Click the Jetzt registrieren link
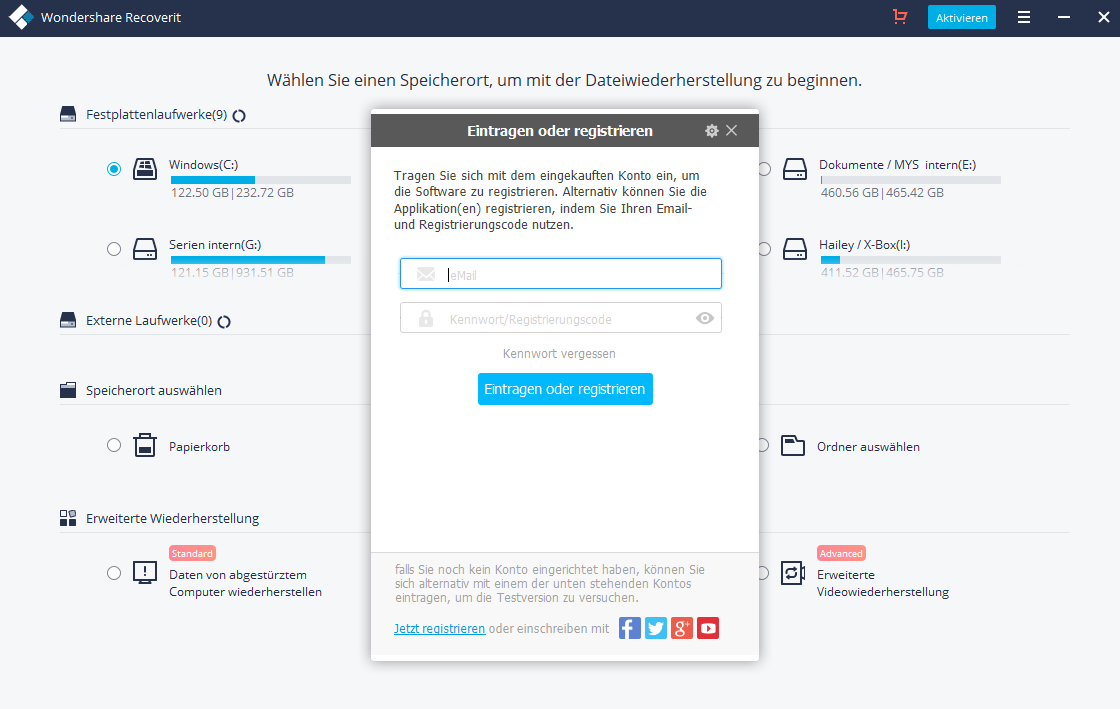The image size is (1120, 709). tap(439, 629)
